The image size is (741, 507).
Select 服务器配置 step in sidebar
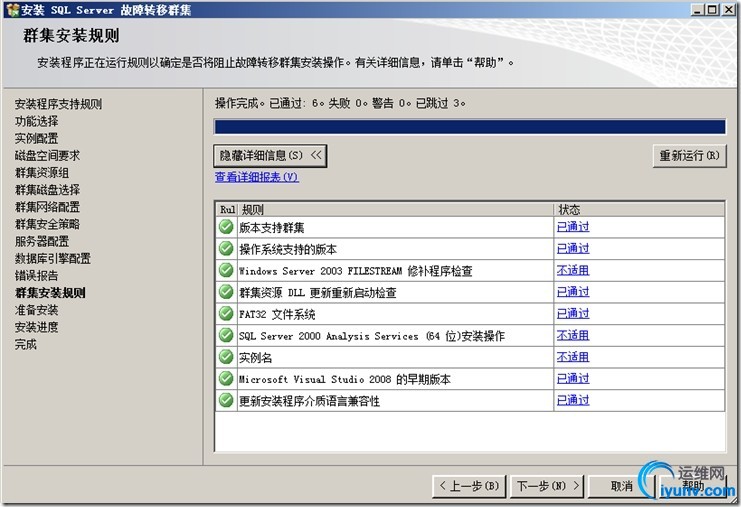(42, 241)
